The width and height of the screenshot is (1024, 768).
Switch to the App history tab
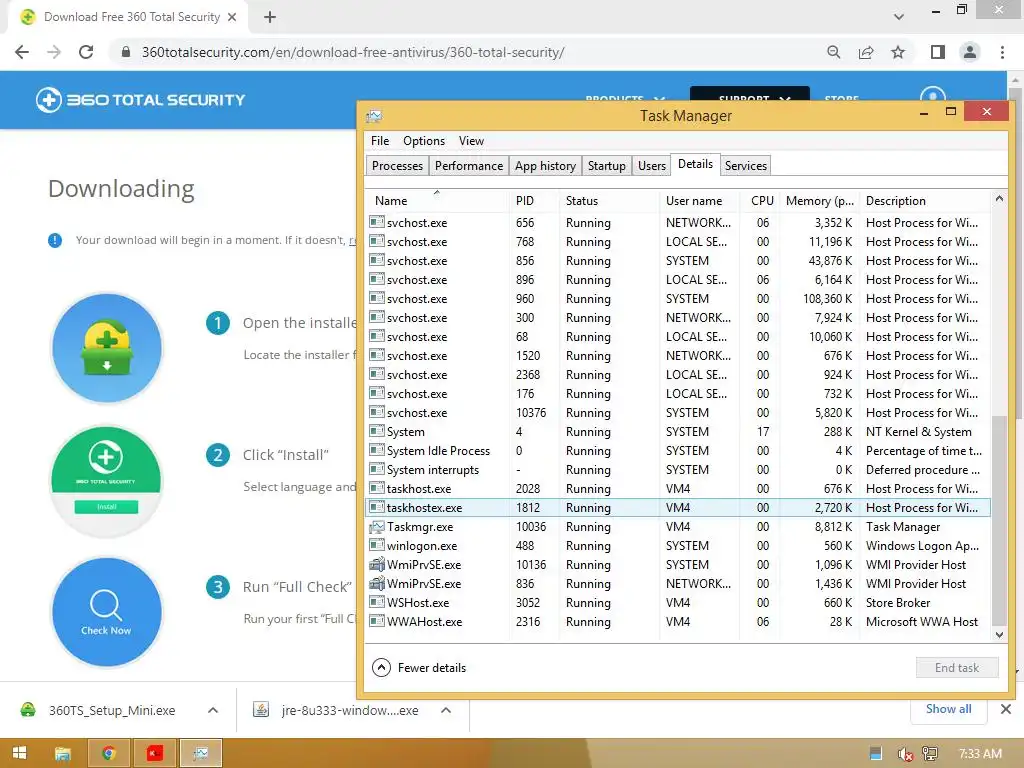(545, 166)
